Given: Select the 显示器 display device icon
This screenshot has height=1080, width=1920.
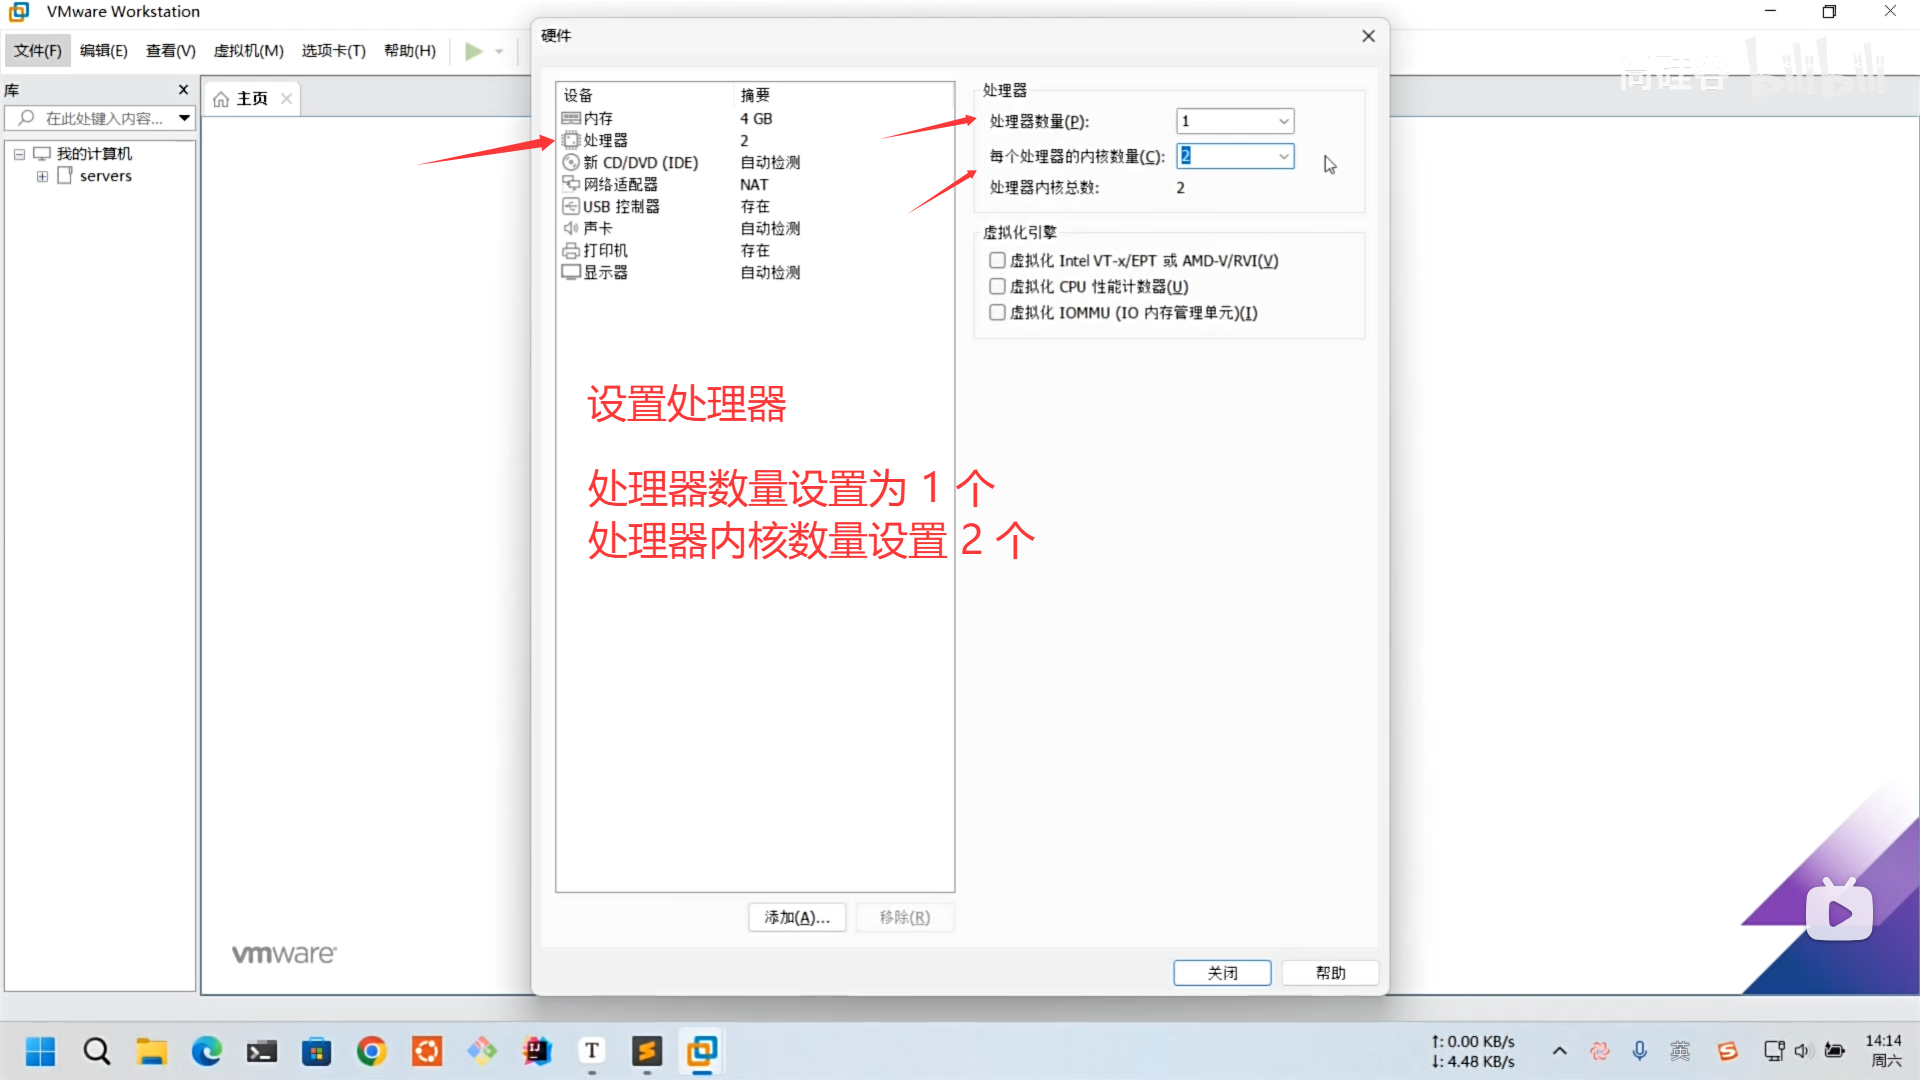Looking at the screenshot, I should pyautogui.click(x=571, y=272).
